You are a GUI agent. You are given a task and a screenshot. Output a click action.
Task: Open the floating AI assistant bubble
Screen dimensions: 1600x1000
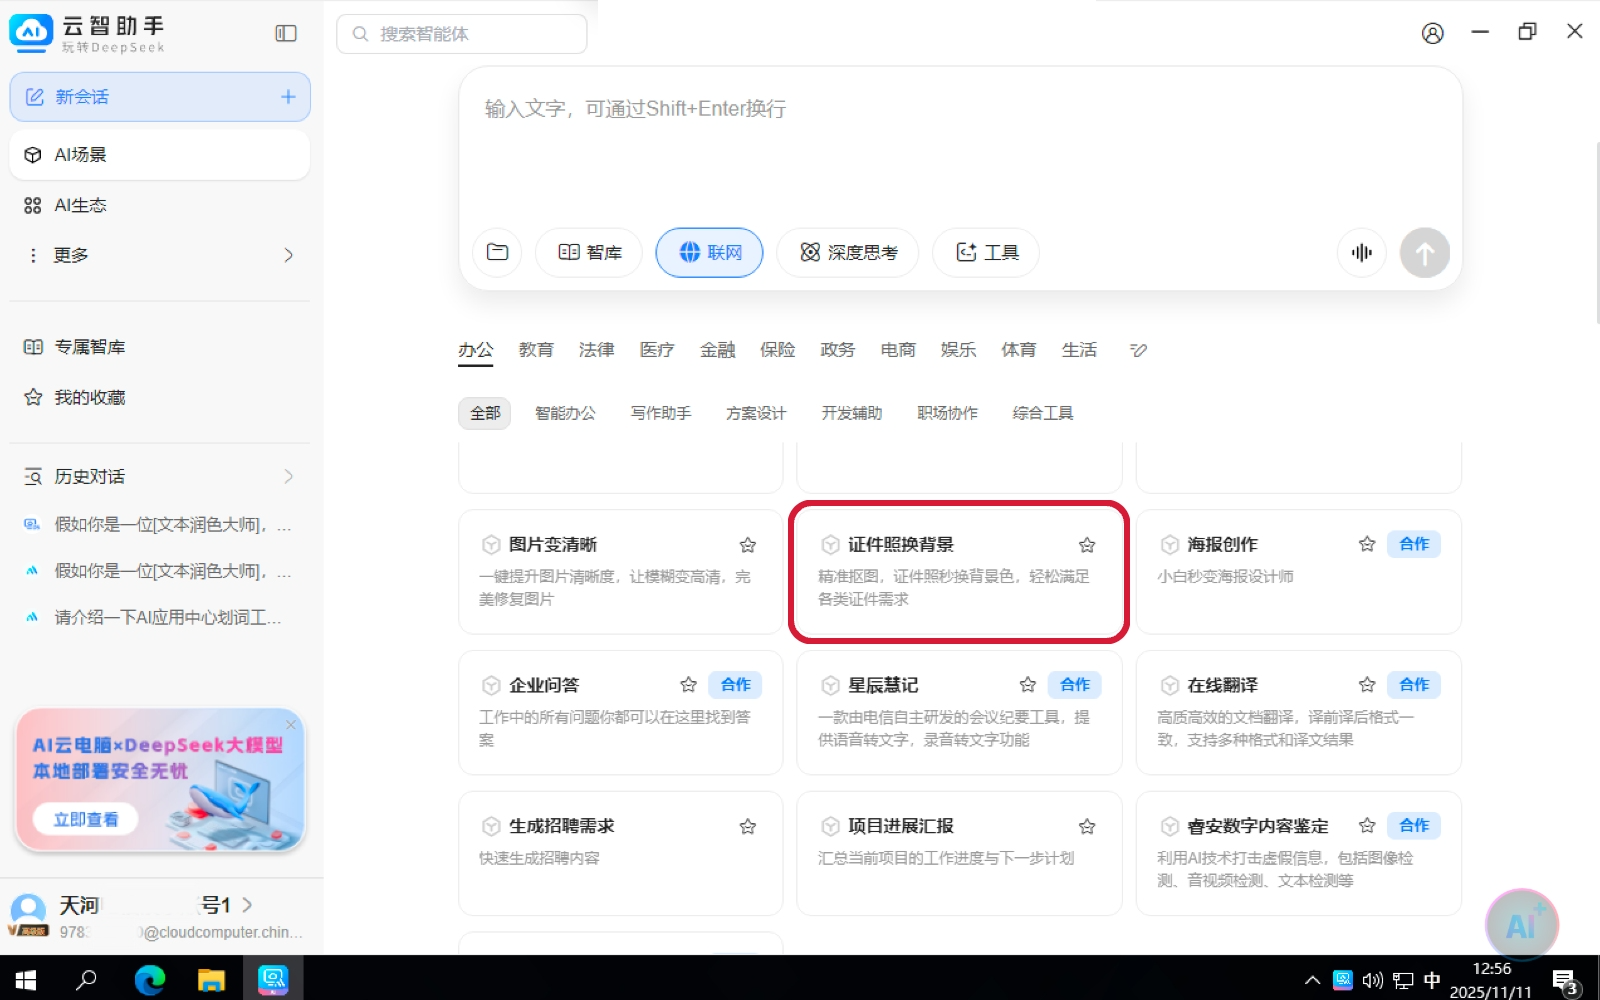coord(1521,925)
